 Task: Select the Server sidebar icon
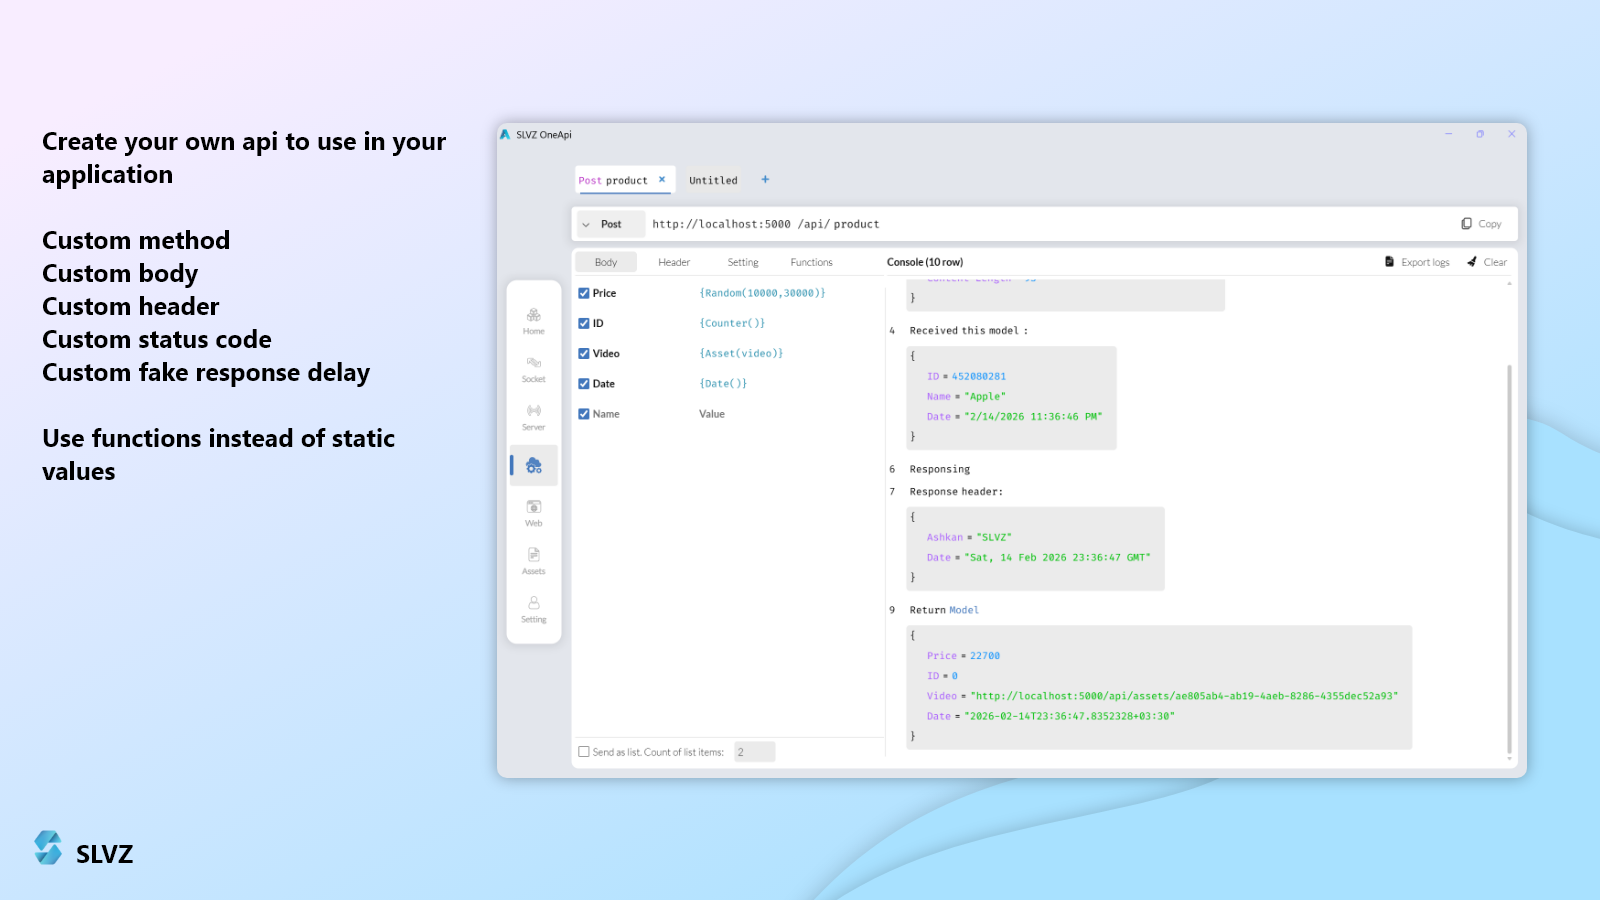[x=533, y=417]
